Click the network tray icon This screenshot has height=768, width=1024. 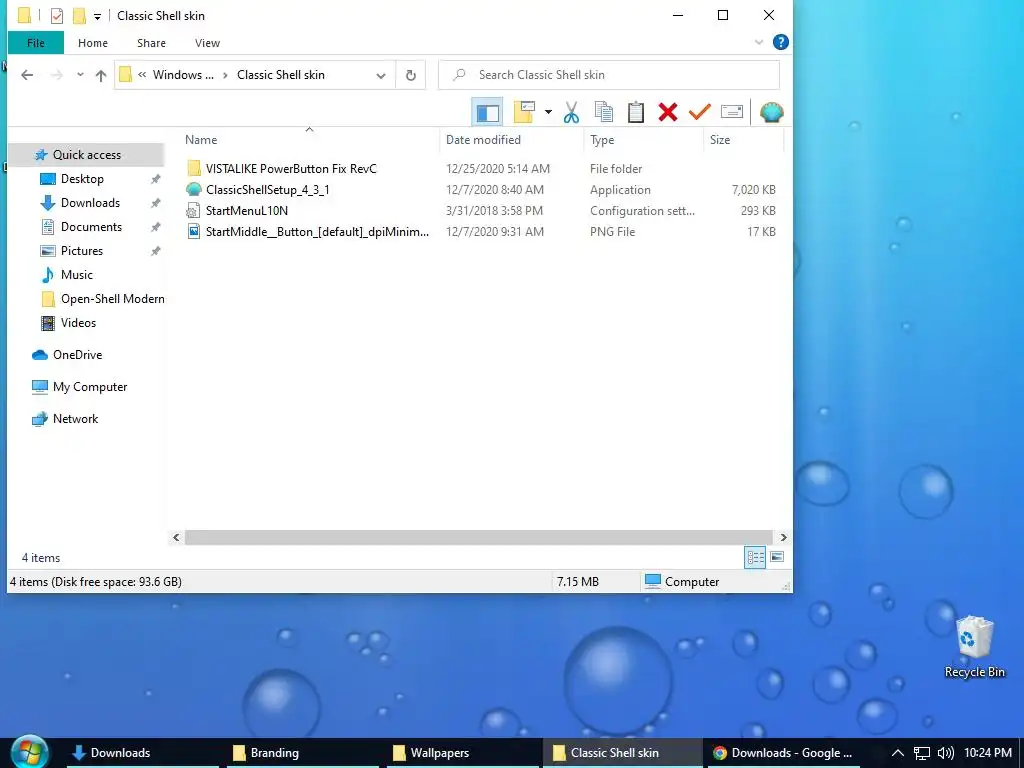[921, 753]
